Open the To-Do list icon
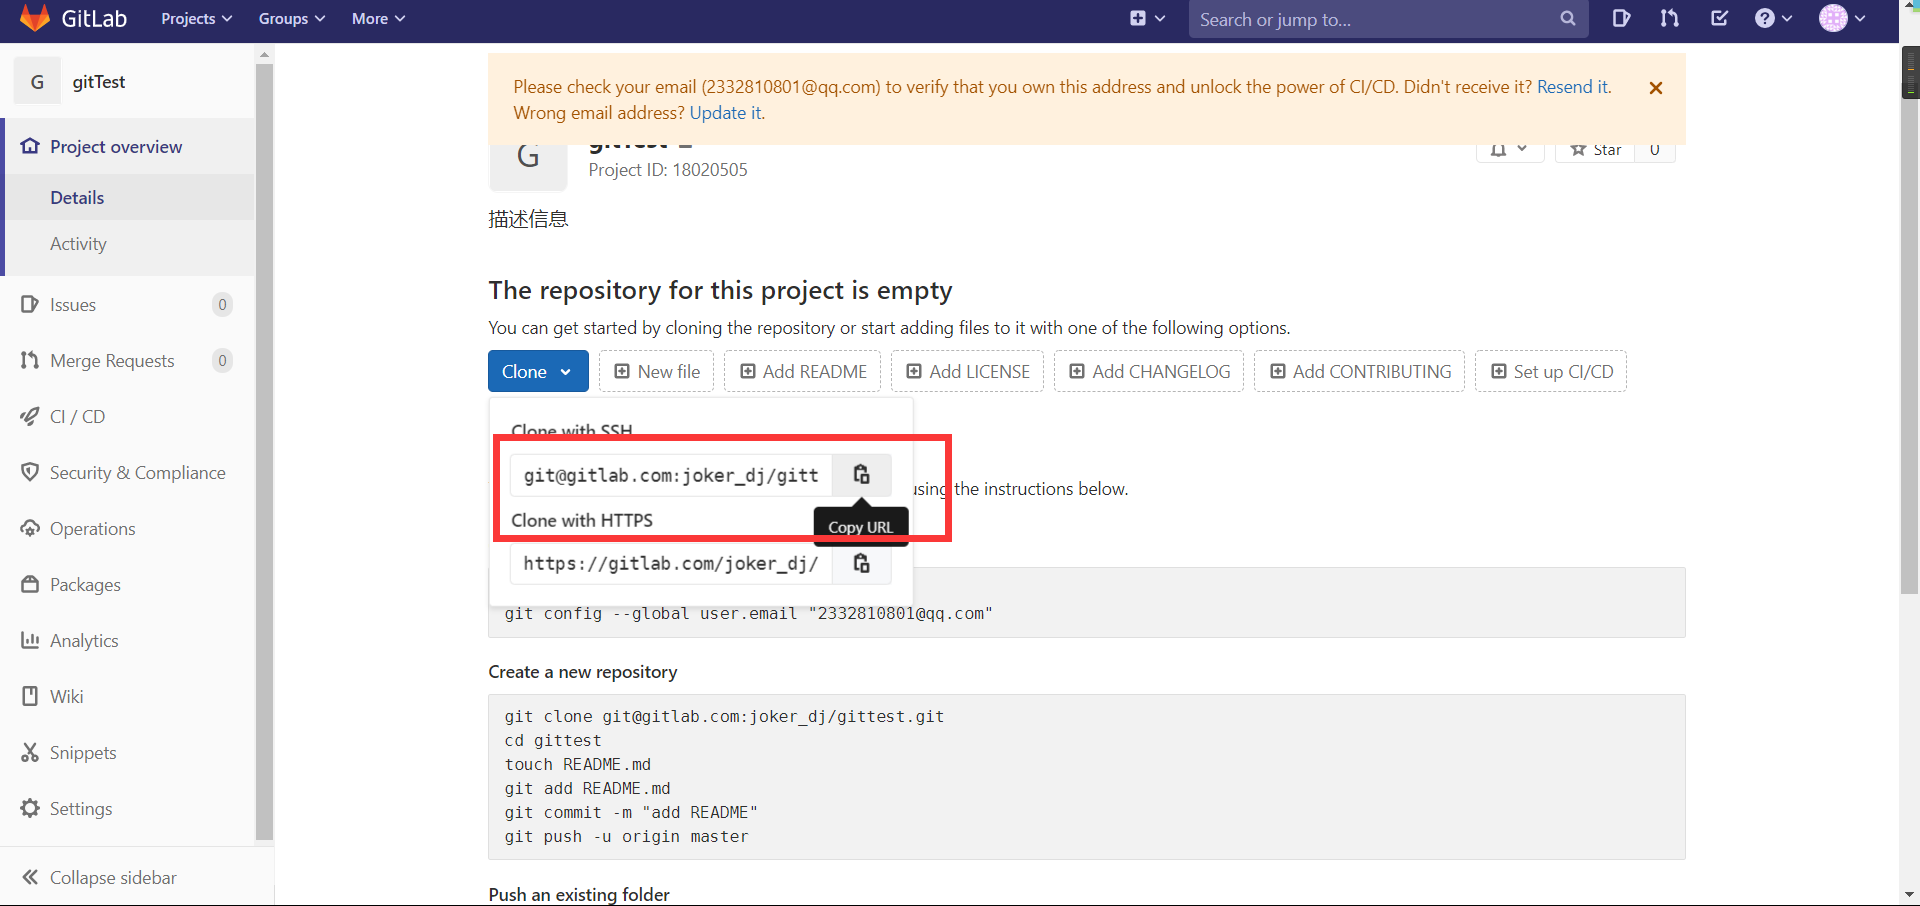Viewport: 1920px width, 906px height. [1719, 18]
